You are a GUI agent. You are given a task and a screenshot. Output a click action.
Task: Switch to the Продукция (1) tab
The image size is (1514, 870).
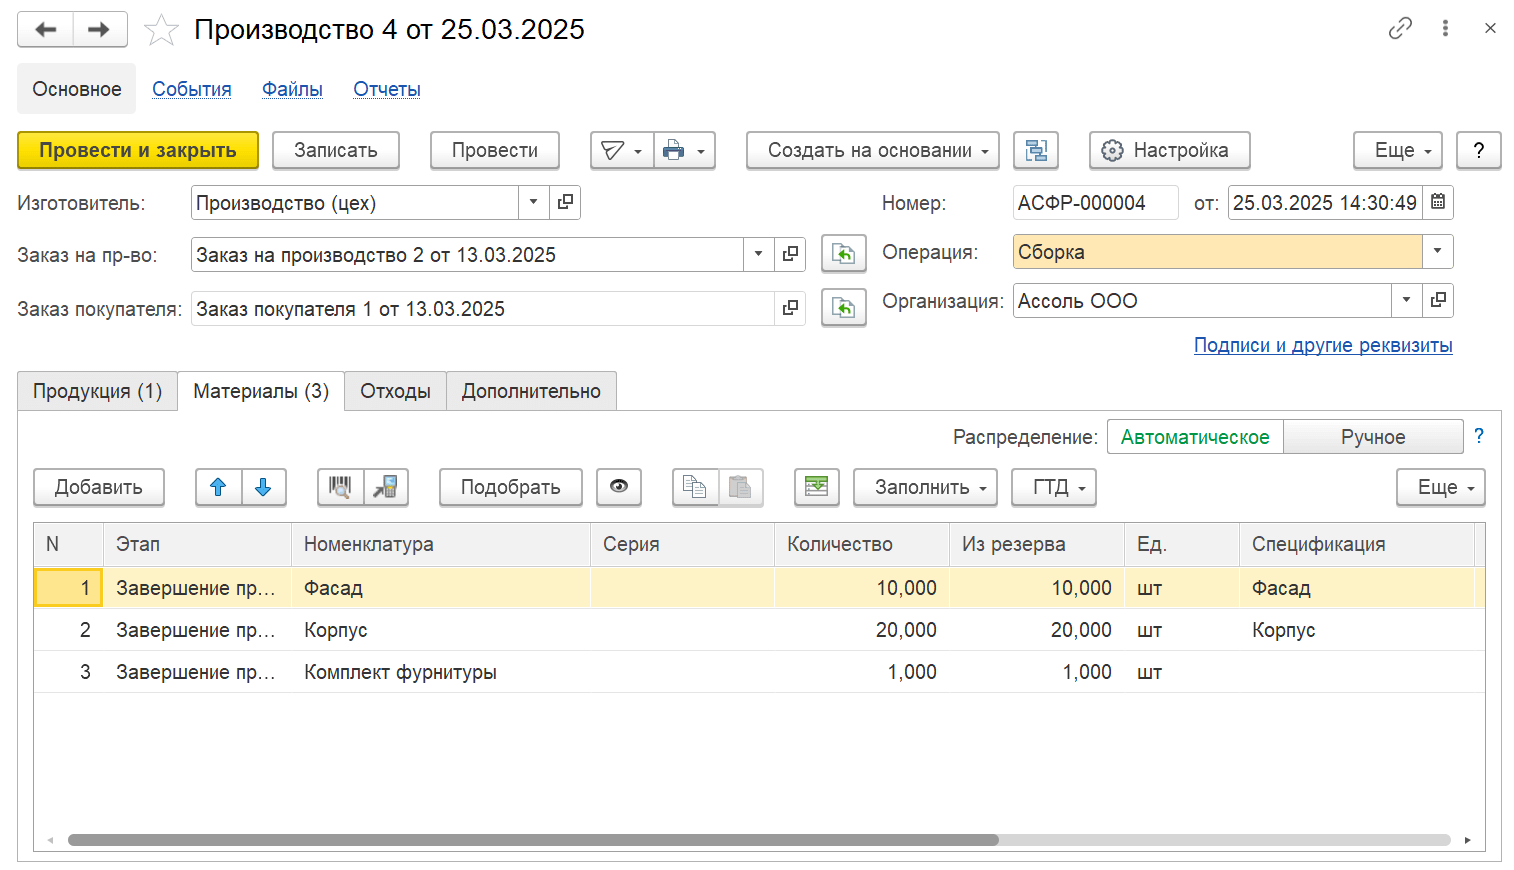[97, 391]
